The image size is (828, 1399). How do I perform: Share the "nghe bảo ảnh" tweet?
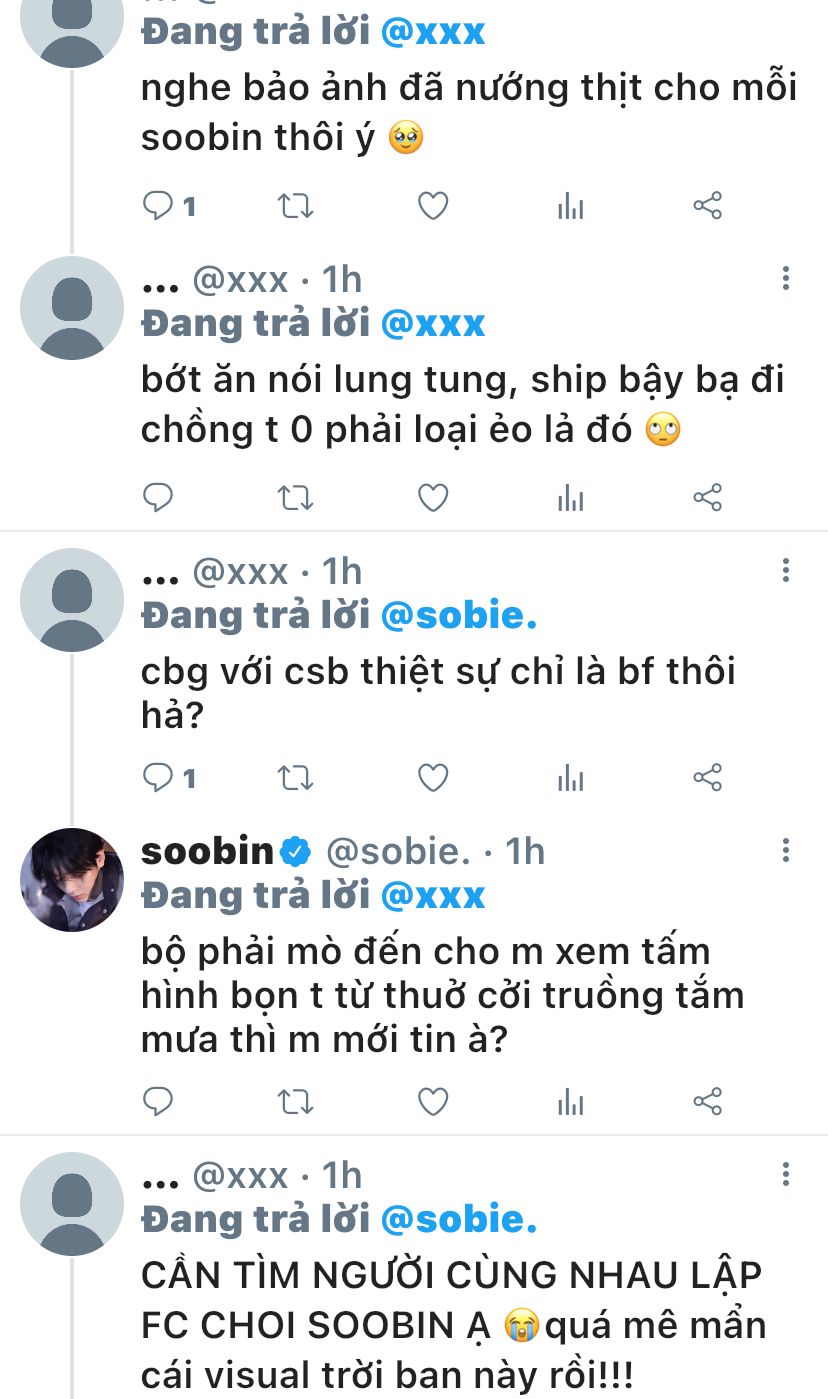pyautogui.click(x=707, y=206)
